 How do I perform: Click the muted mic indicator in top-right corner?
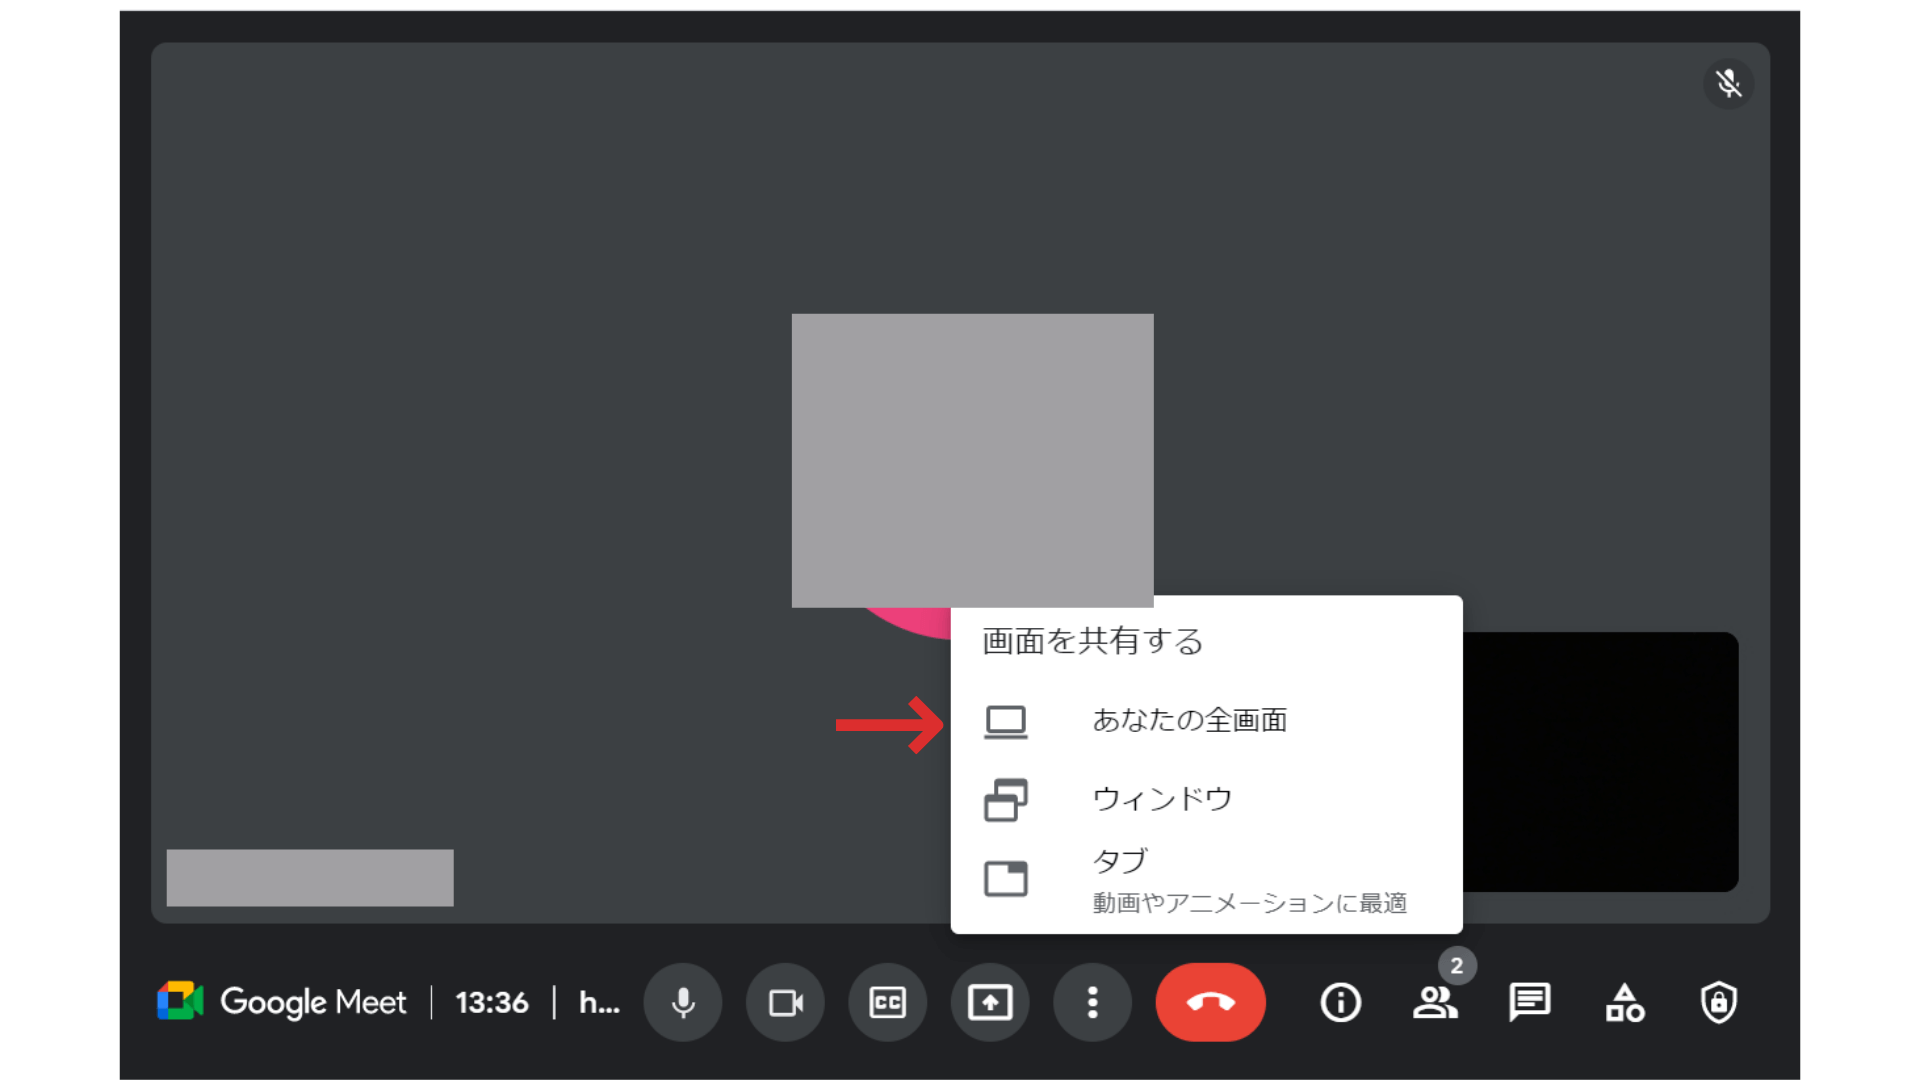coord(1729,84)
